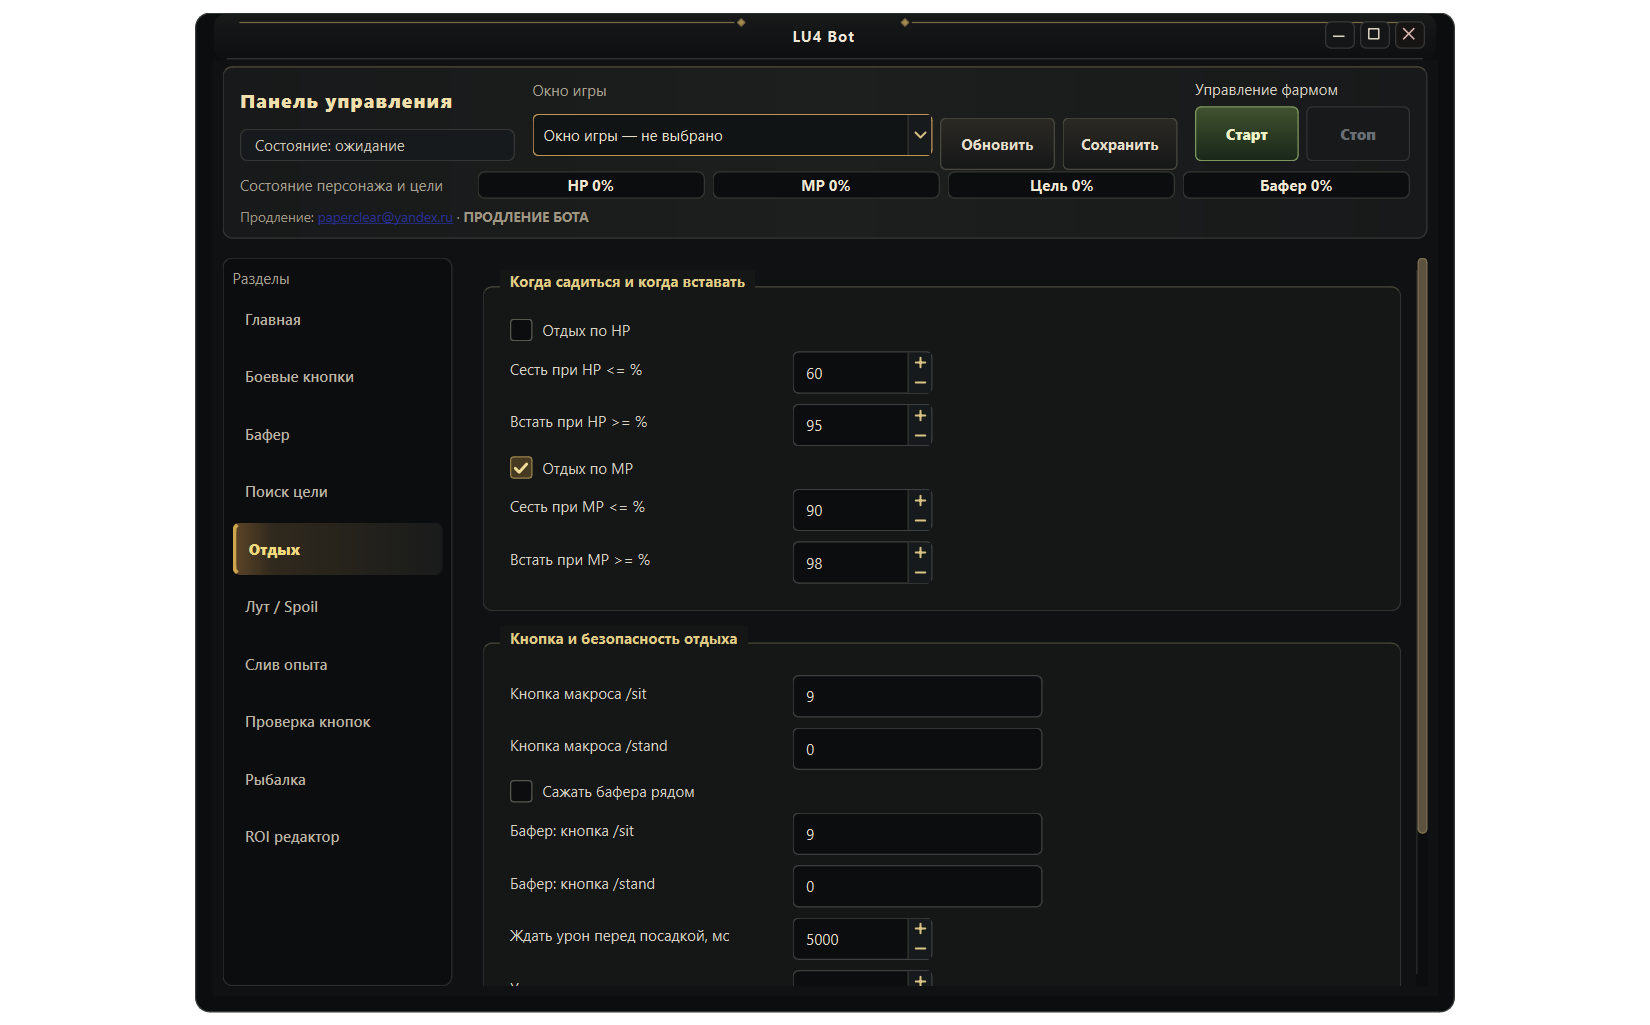Click the "Сесть при MP" value field
Screen dimensions: 1650x1025
tap(851, 510)
